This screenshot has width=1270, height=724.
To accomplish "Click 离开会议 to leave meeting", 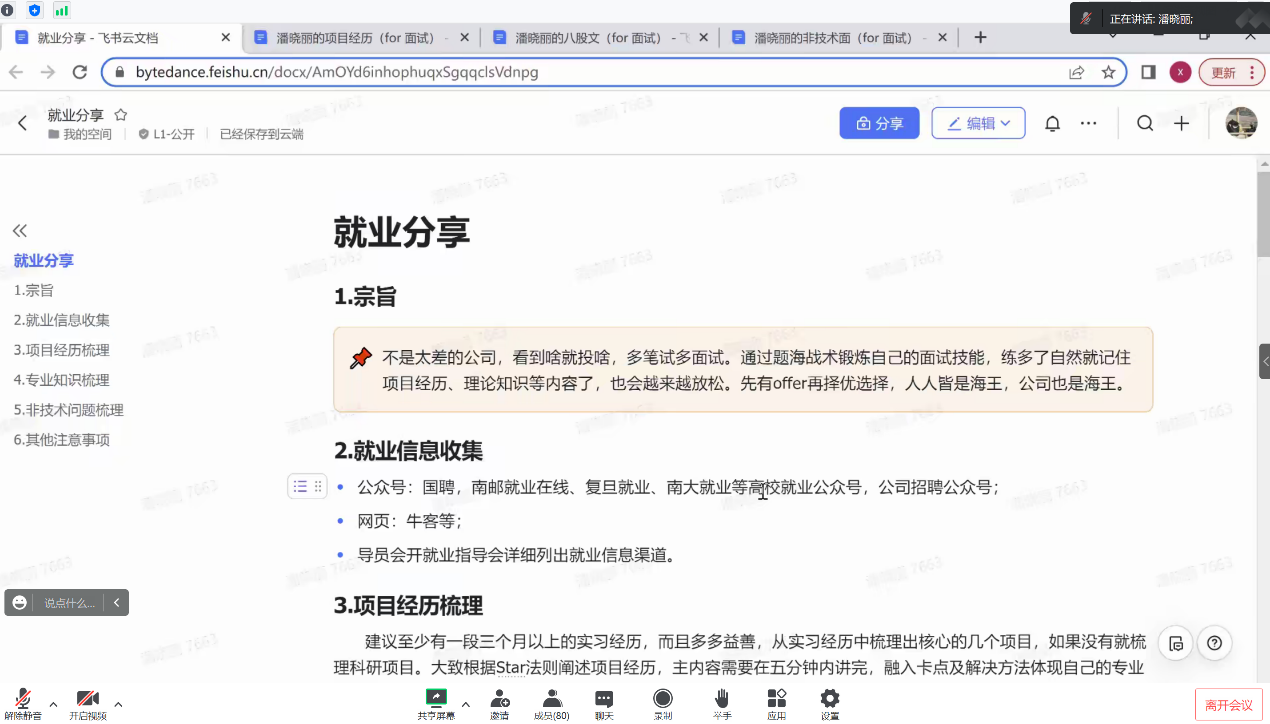I will tap(1228, 705).
